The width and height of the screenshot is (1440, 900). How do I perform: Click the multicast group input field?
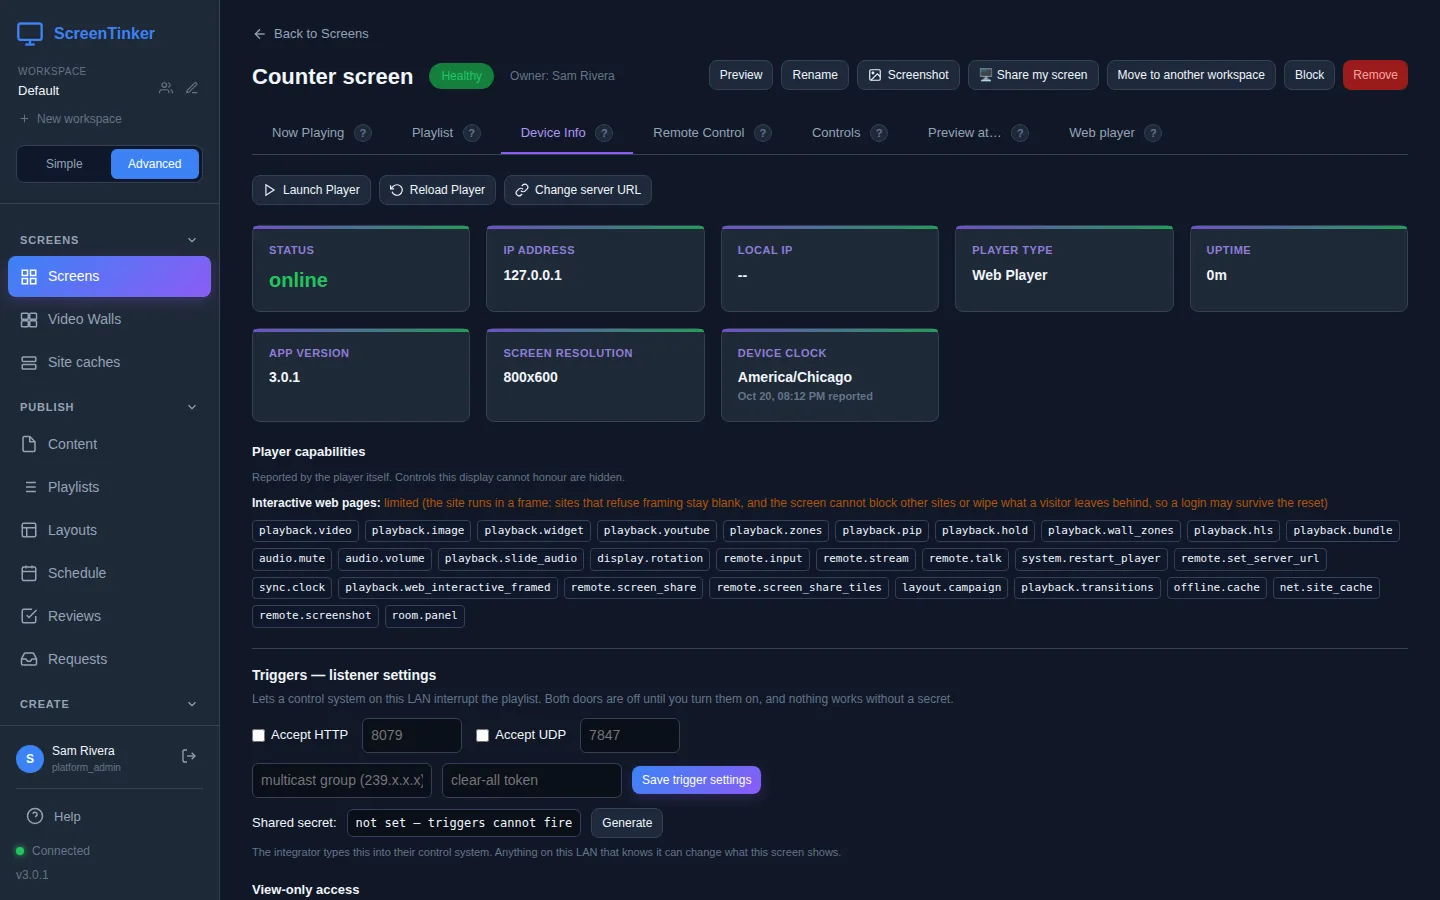tap(342, 780)
